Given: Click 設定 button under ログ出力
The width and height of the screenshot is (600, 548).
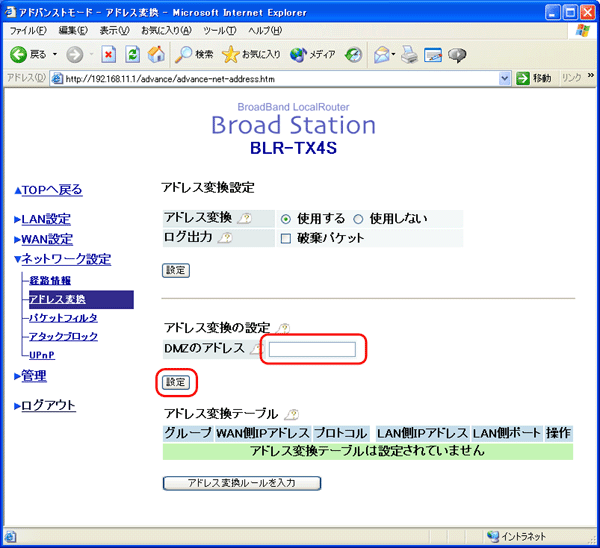Looking at the screenshot, I should coord(176,271).
